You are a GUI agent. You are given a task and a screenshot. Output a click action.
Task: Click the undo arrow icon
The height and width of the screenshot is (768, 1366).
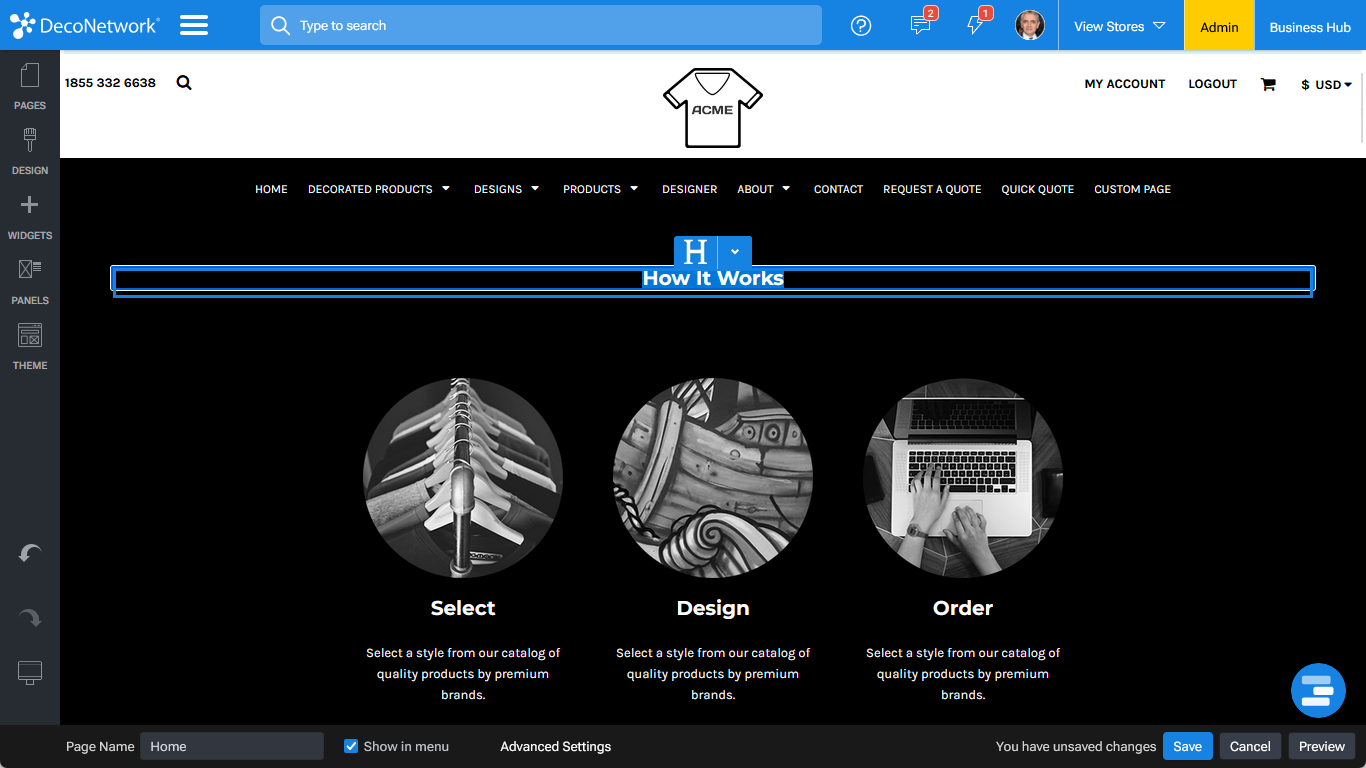tap(30, 554)
